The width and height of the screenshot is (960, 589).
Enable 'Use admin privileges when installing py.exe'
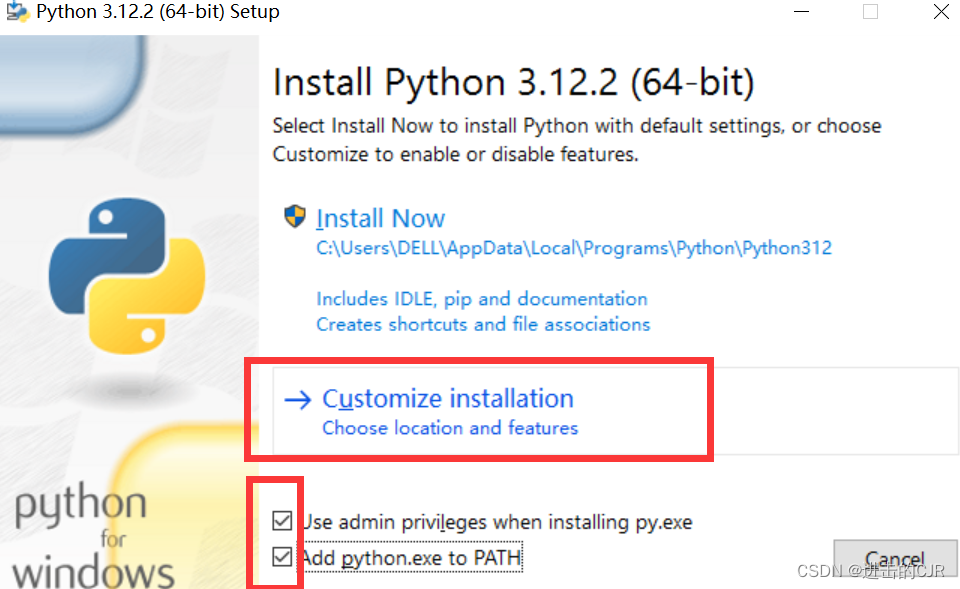coord(281,519)
